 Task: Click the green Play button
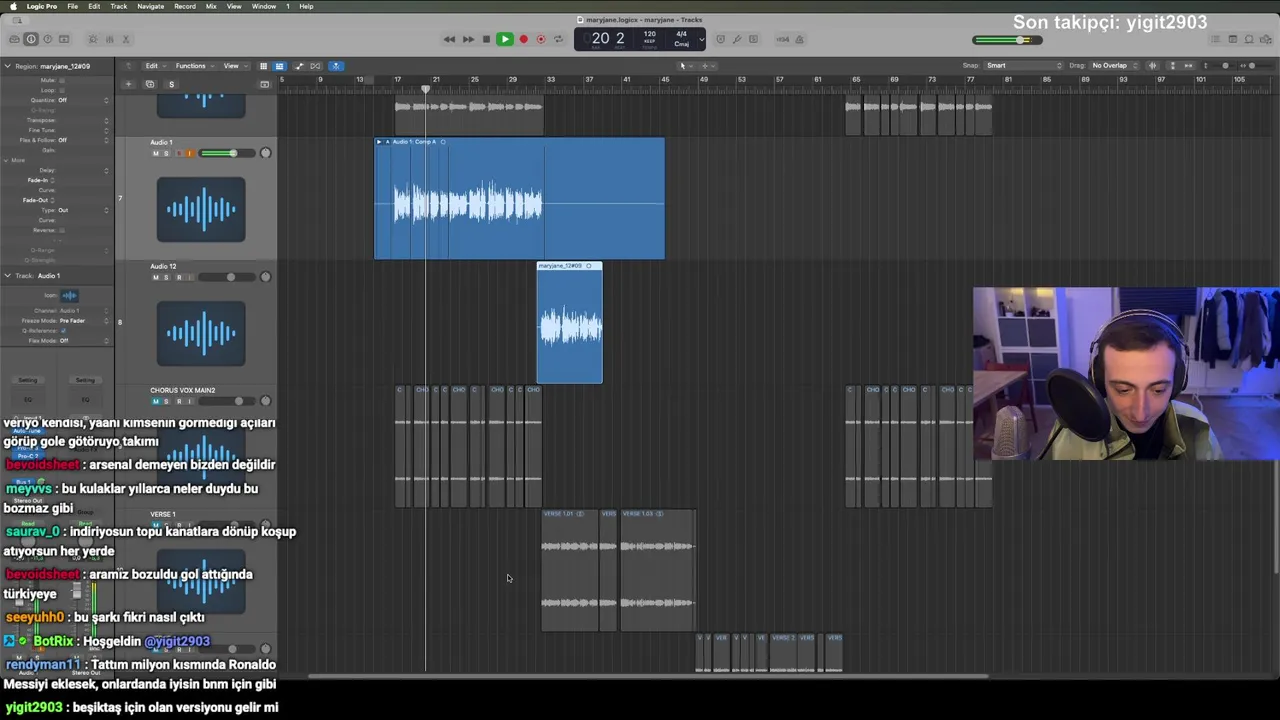[504, 39]
